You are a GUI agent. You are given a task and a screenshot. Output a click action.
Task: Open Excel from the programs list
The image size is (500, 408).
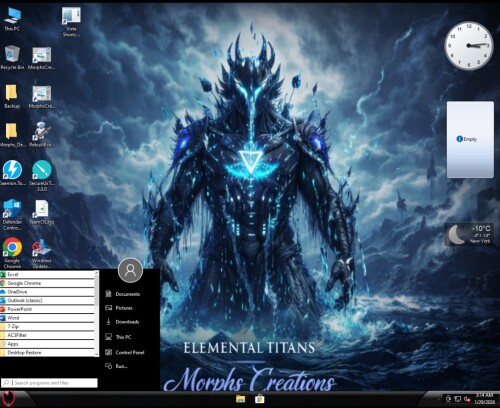47,274
